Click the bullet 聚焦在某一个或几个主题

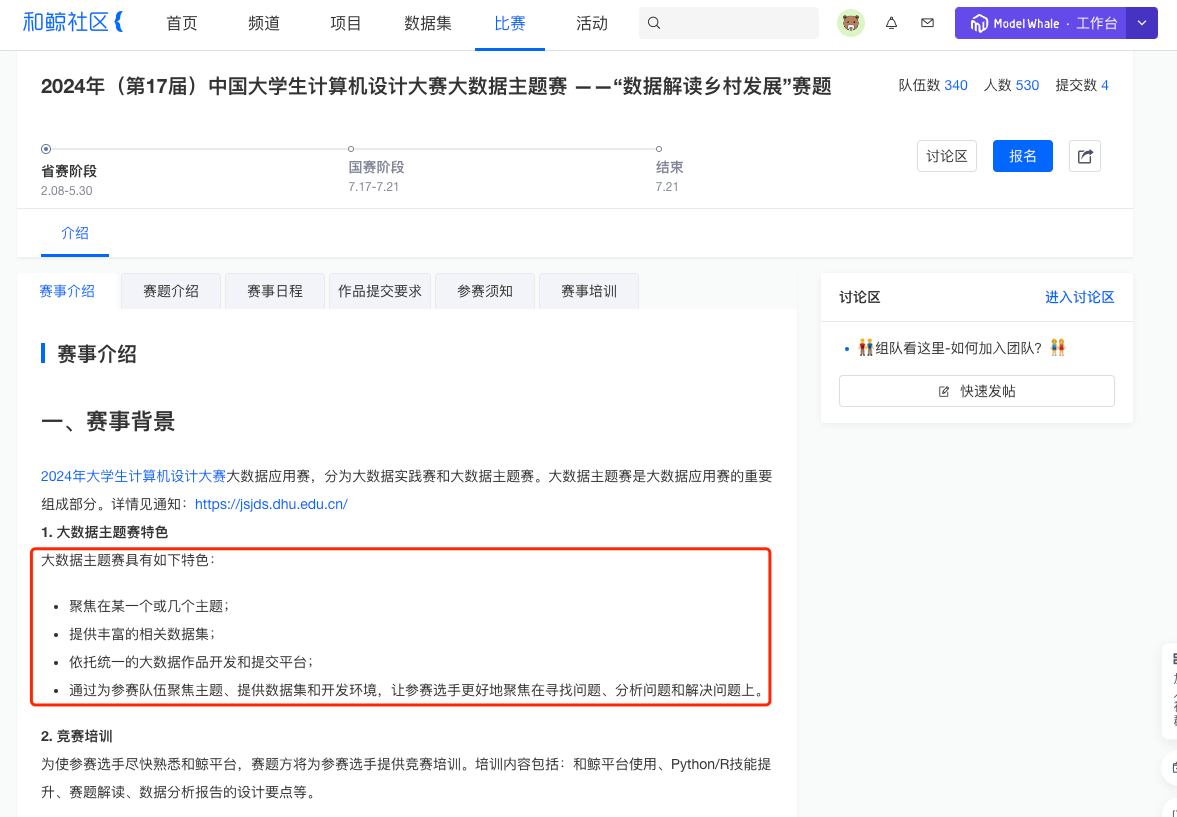tap(149, 606)
